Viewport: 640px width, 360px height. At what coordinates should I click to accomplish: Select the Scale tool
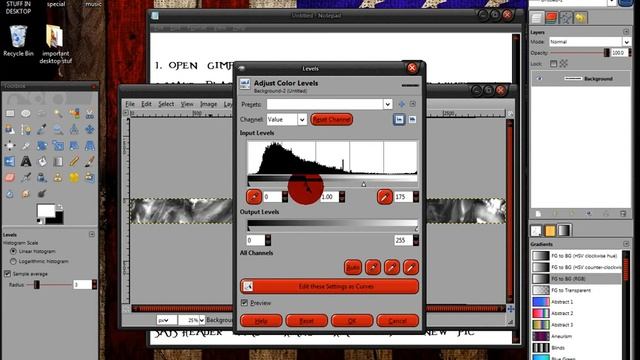58,145
